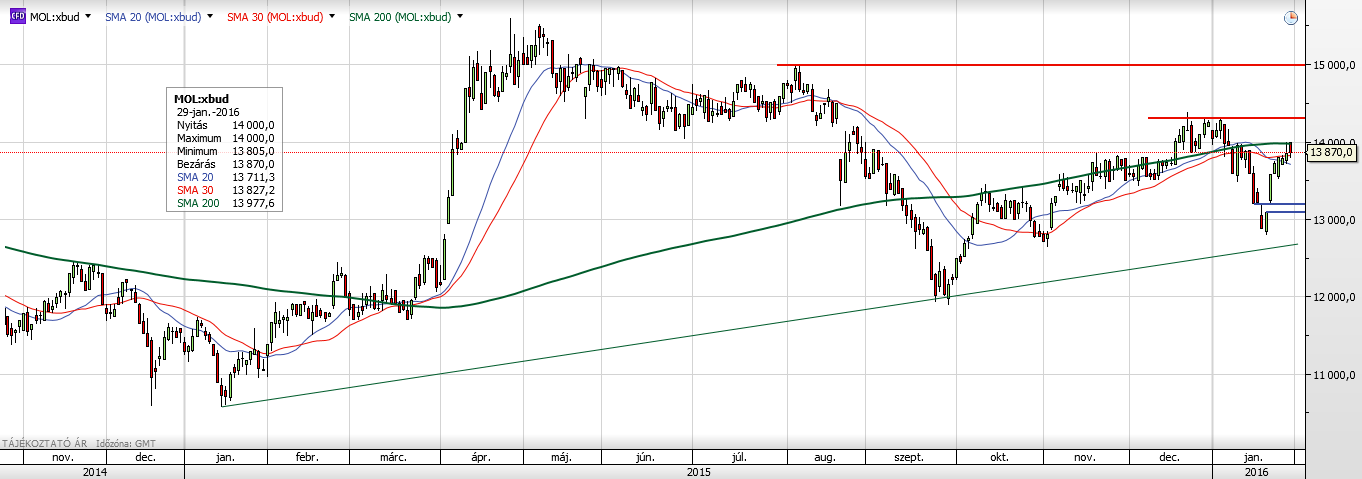
Task: Expand the SMA 30 (MOL:xbud) indicator menu
Action: [x=332, y=17]
